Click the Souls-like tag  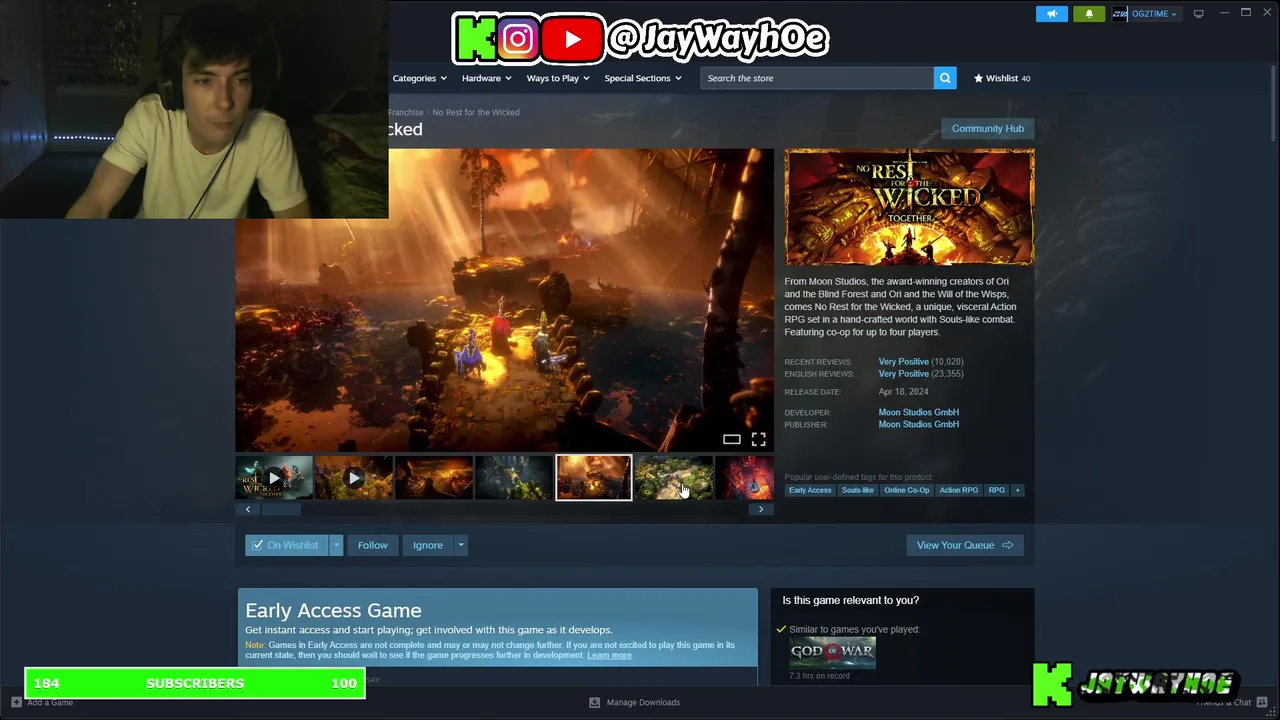tap(857, 490)
